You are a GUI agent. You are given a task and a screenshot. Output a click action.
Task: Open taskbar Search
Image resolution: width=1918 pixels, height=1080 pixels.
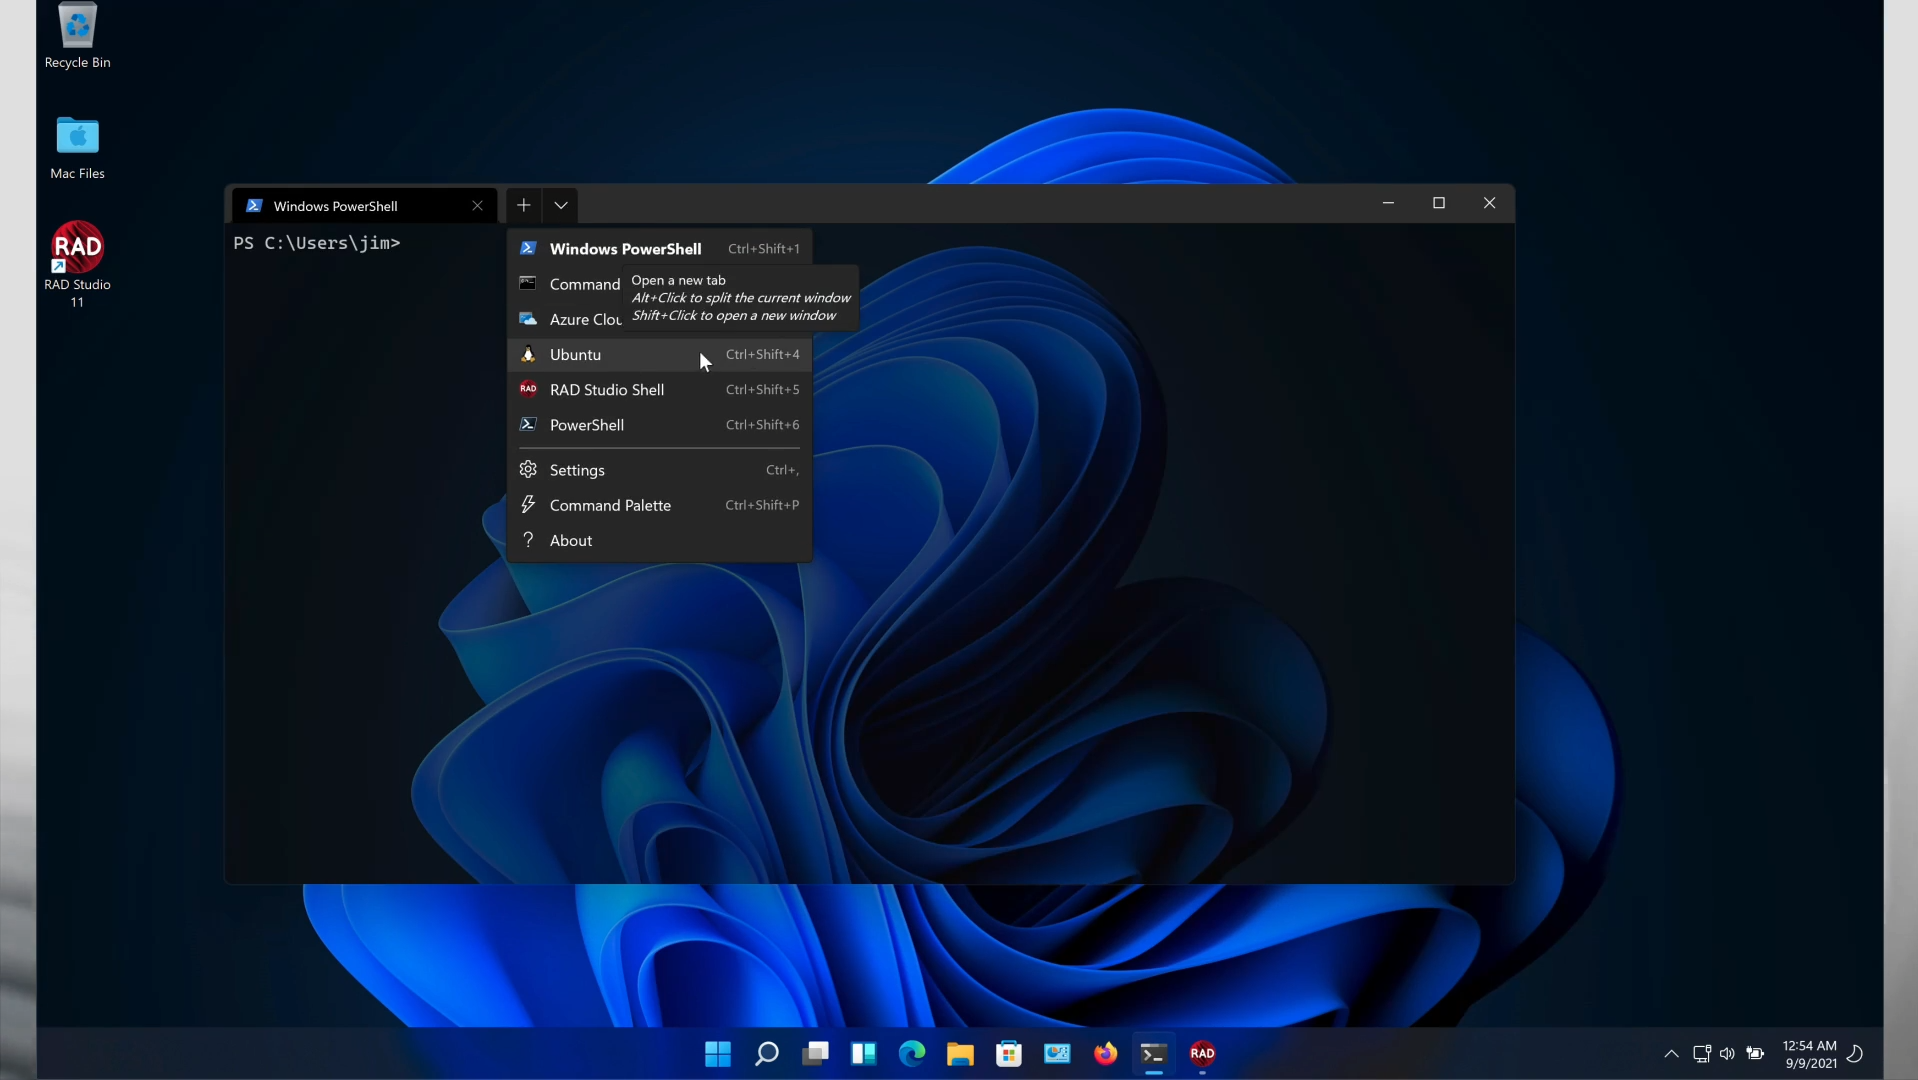(x=767, y=1053)
